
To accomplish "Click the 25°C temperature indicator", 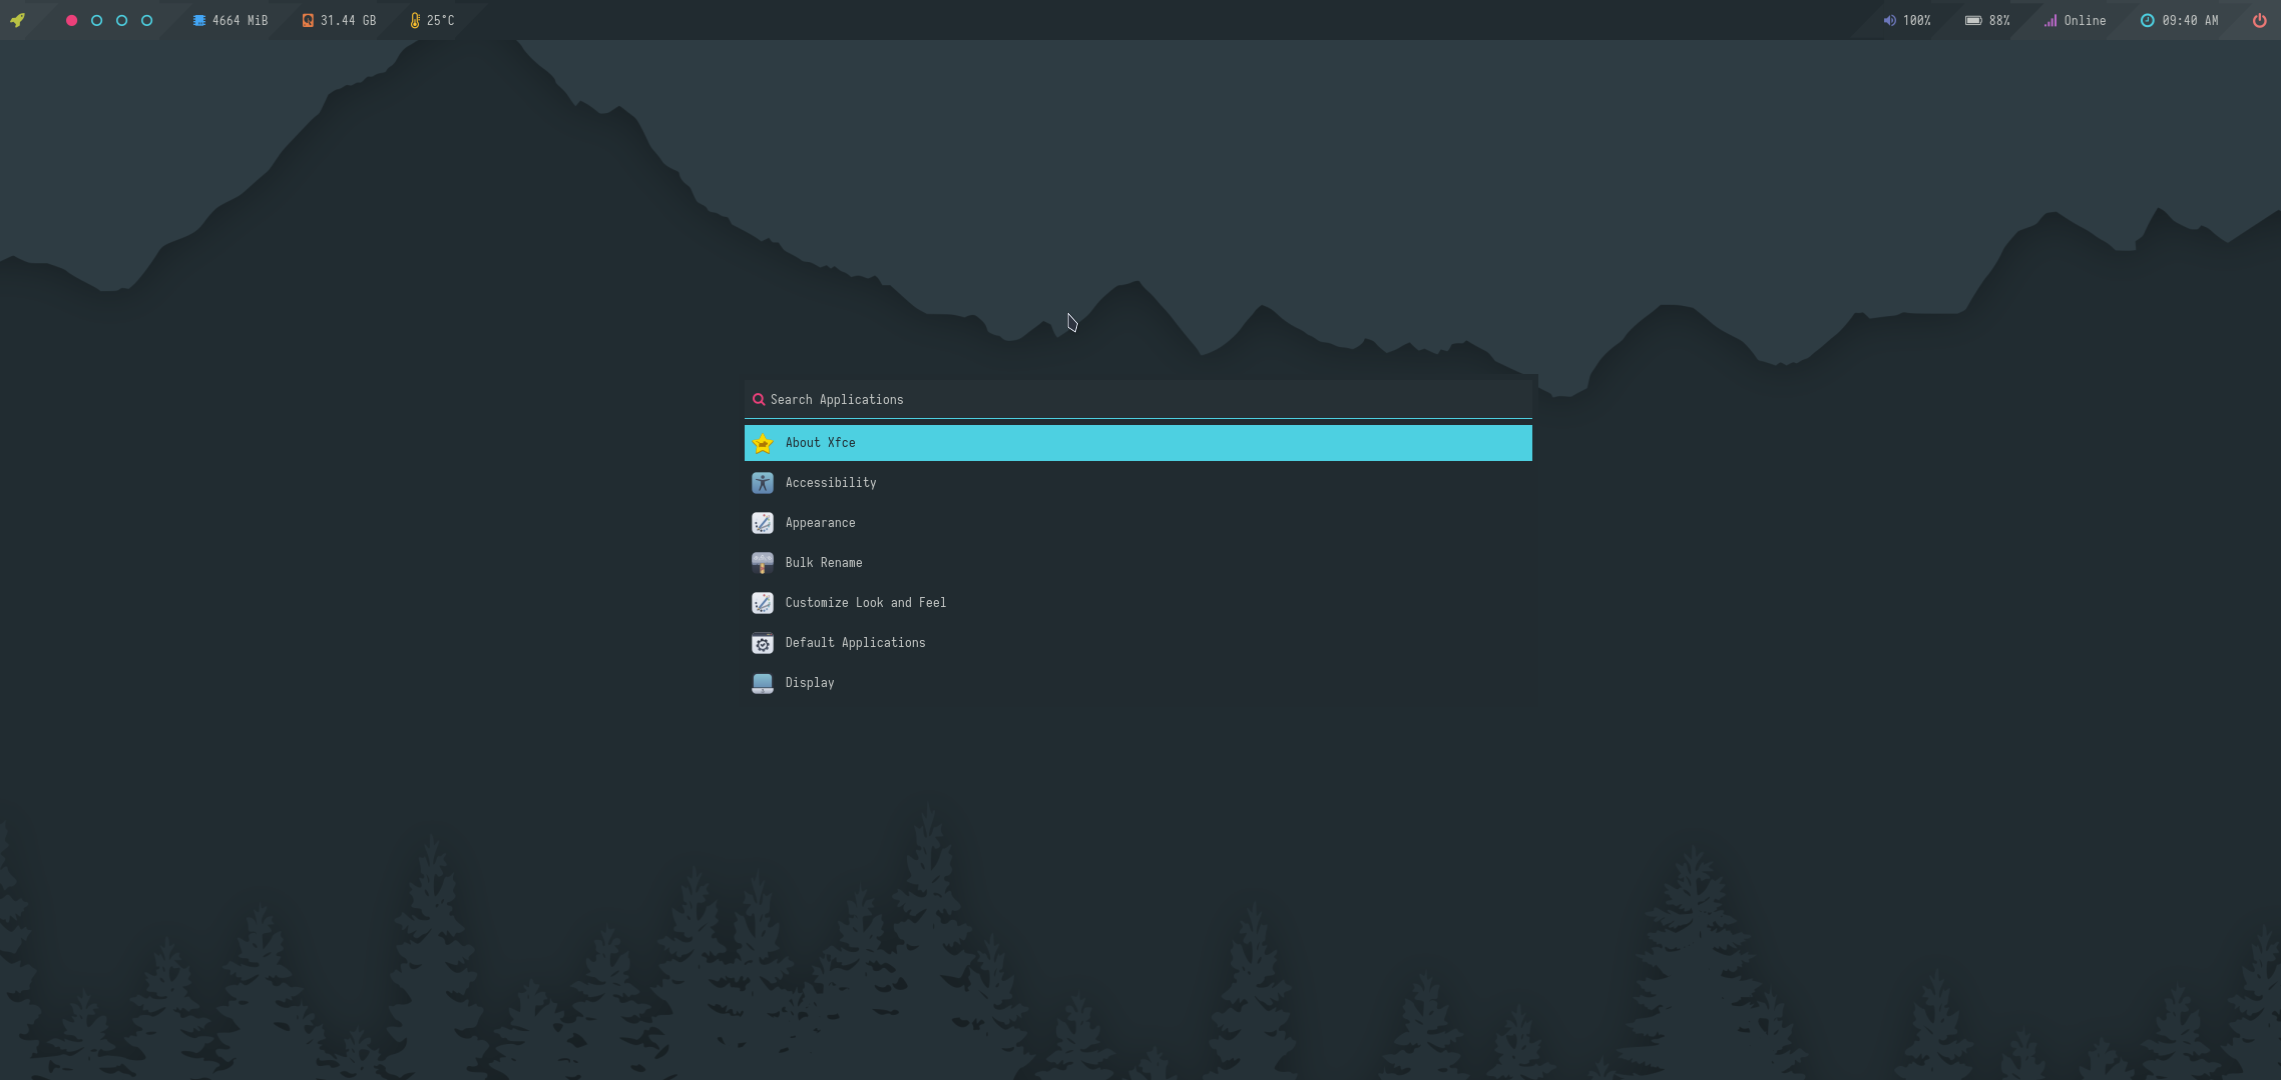I will [x=432, y=20].
